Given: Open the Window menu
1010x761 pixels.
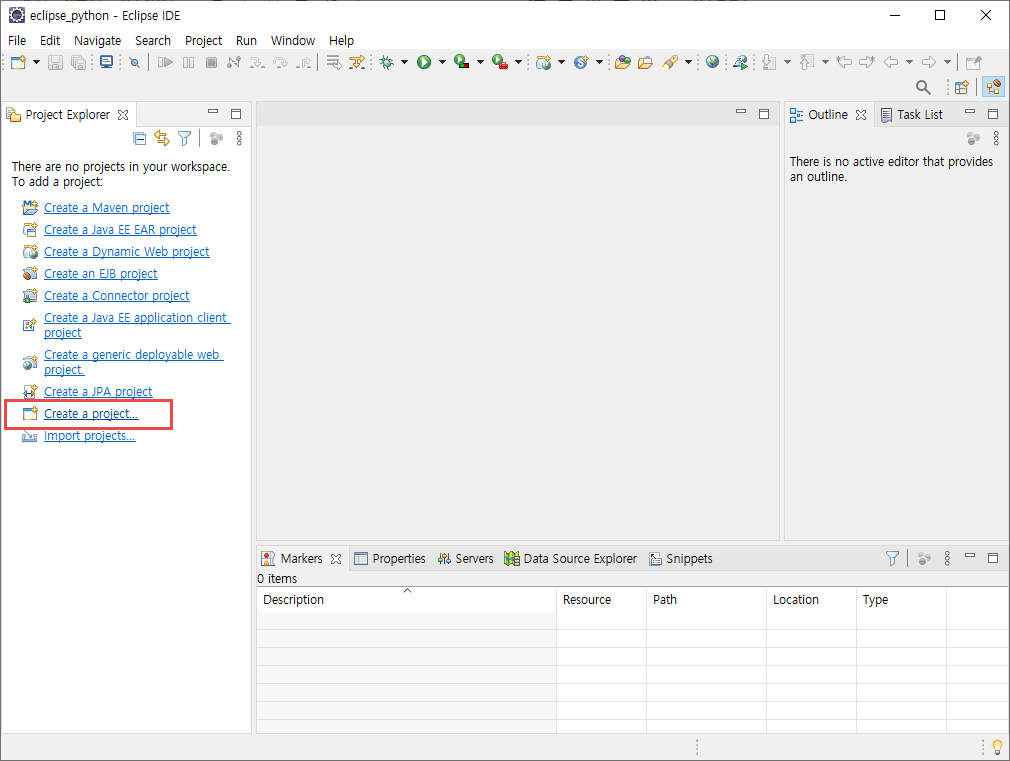Looking at the screenshot, I should coord(293,41).
